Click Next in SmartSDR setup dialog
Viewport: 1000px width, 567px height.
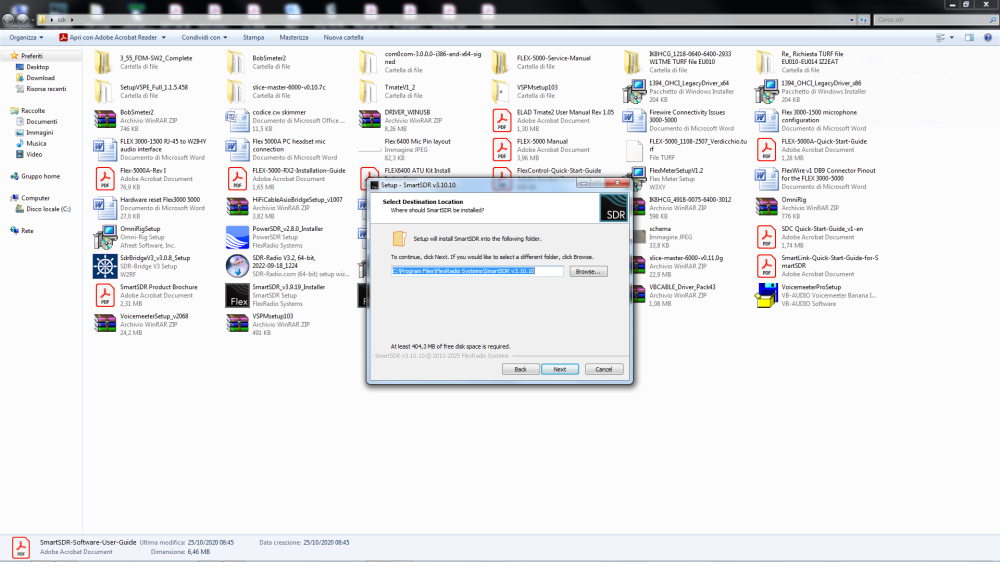(x=559, y=369)
